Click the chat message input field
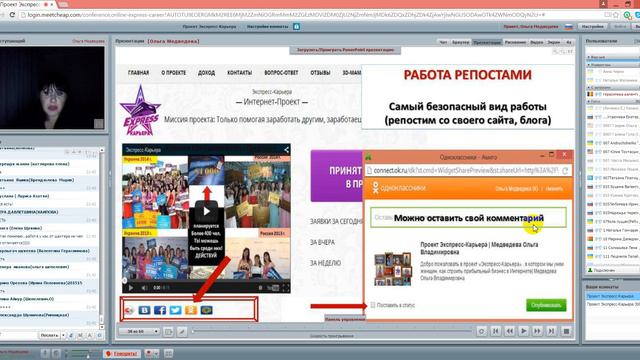 [18, 335]
